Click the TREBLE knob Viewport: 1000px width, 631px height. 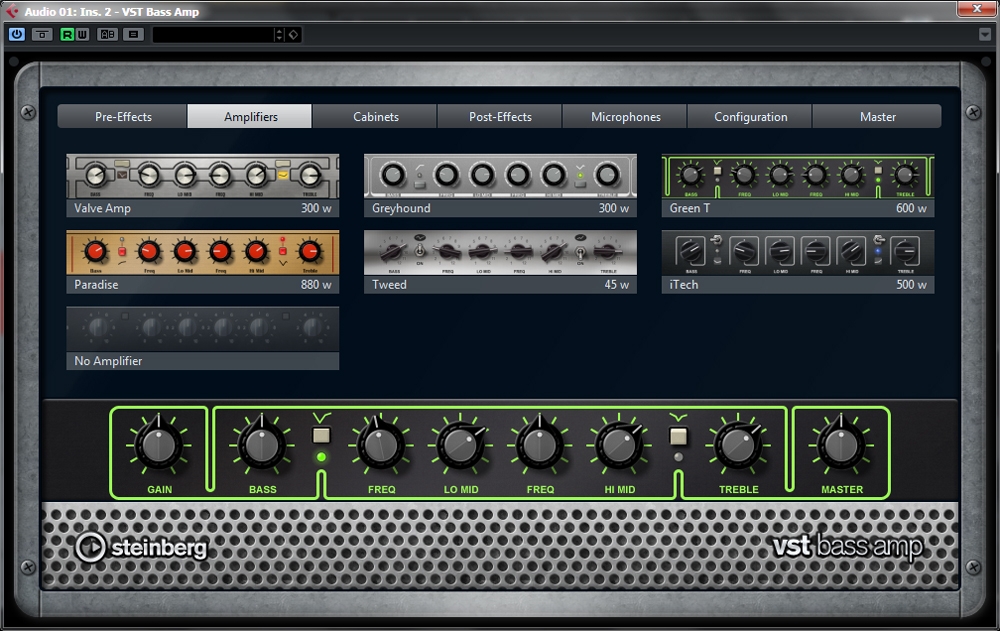point(738,445)
